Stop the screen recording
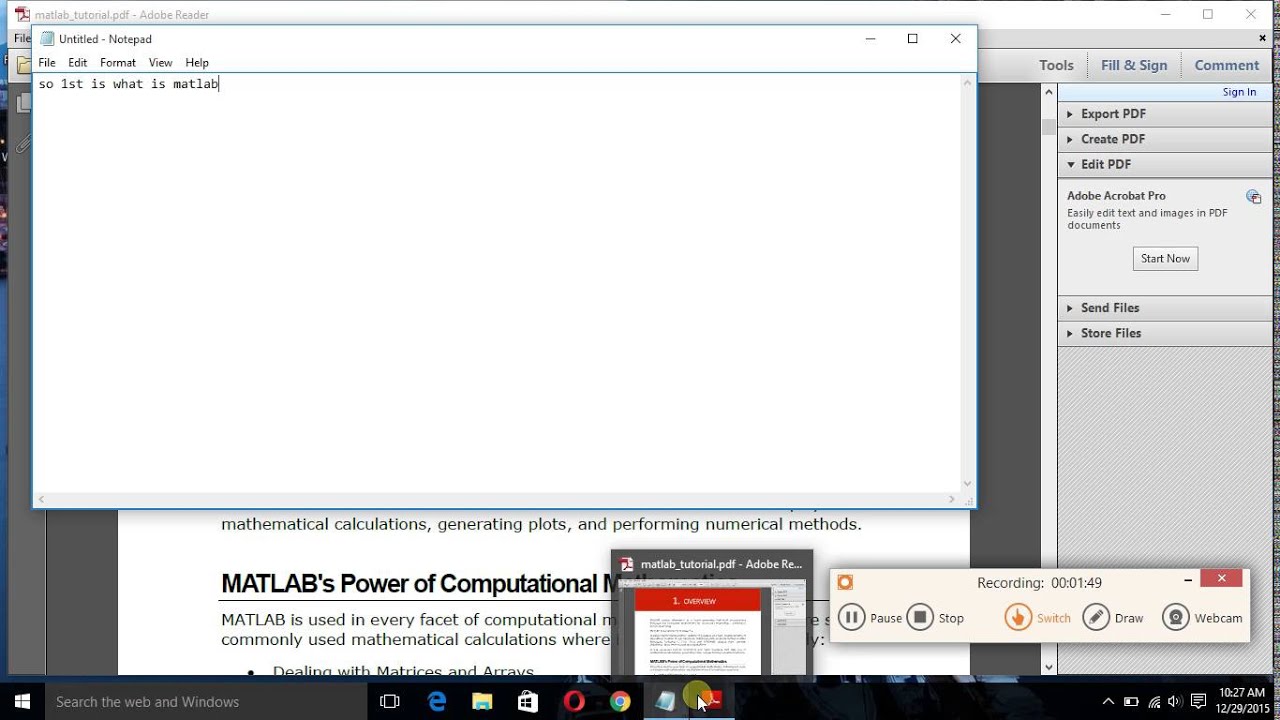 pos(936,618)
